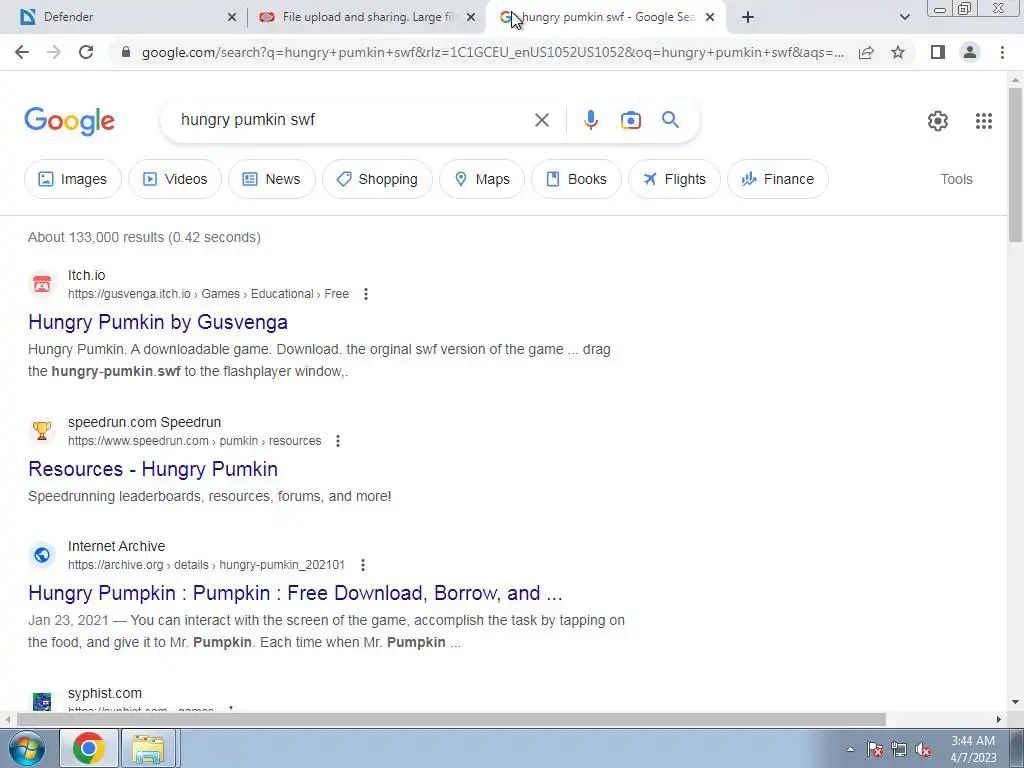The image size is (1024, 768).
Task: Filter results by Flights
Action: pyautogui.click(x=674, y=179)
